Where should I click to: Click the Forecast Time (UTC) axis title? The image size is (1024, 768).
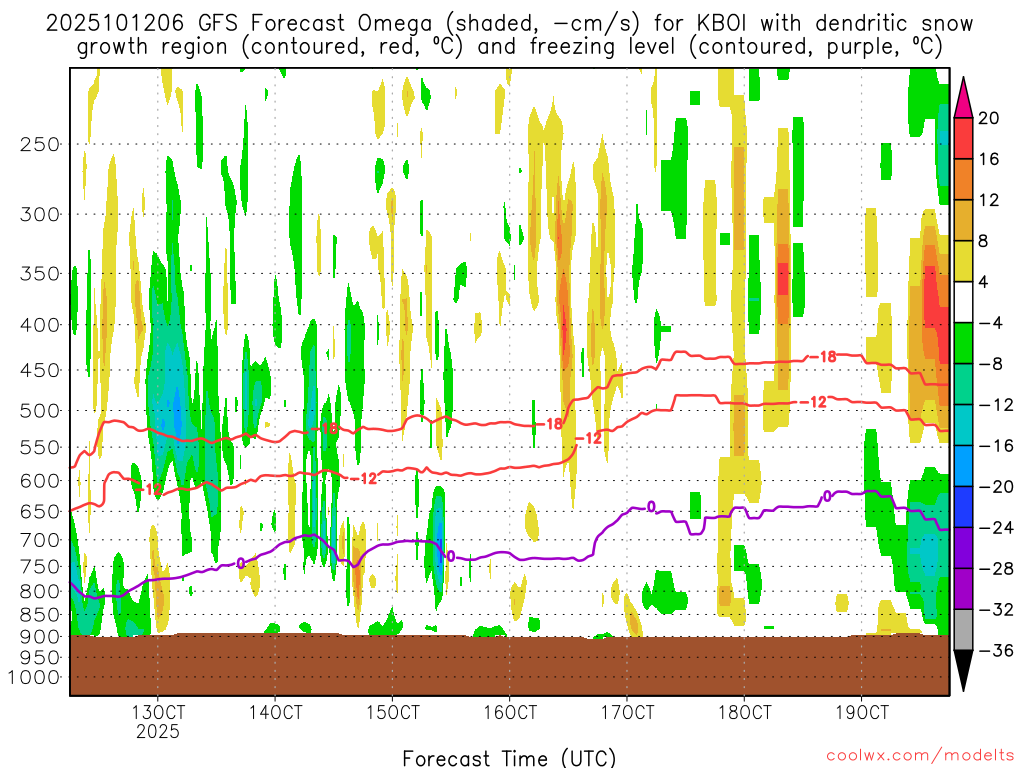509,758
